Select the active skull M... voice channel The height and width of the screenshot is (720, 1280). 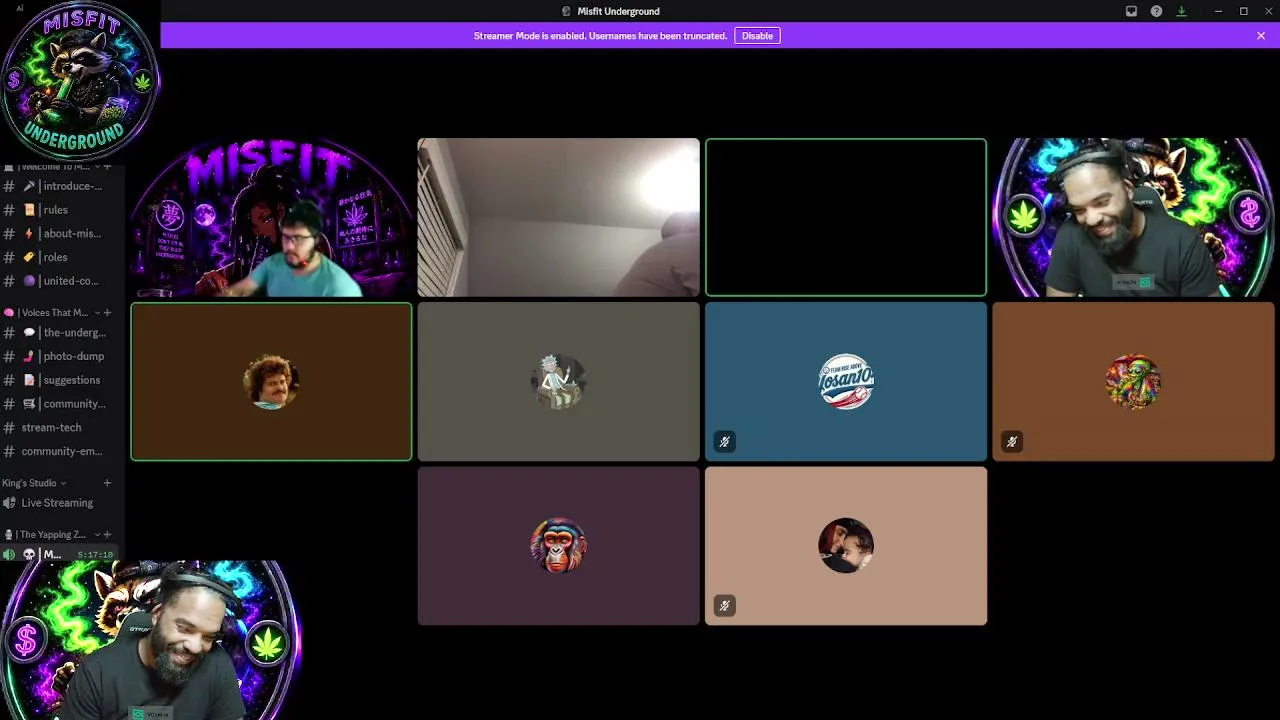(x=60, y=554)
